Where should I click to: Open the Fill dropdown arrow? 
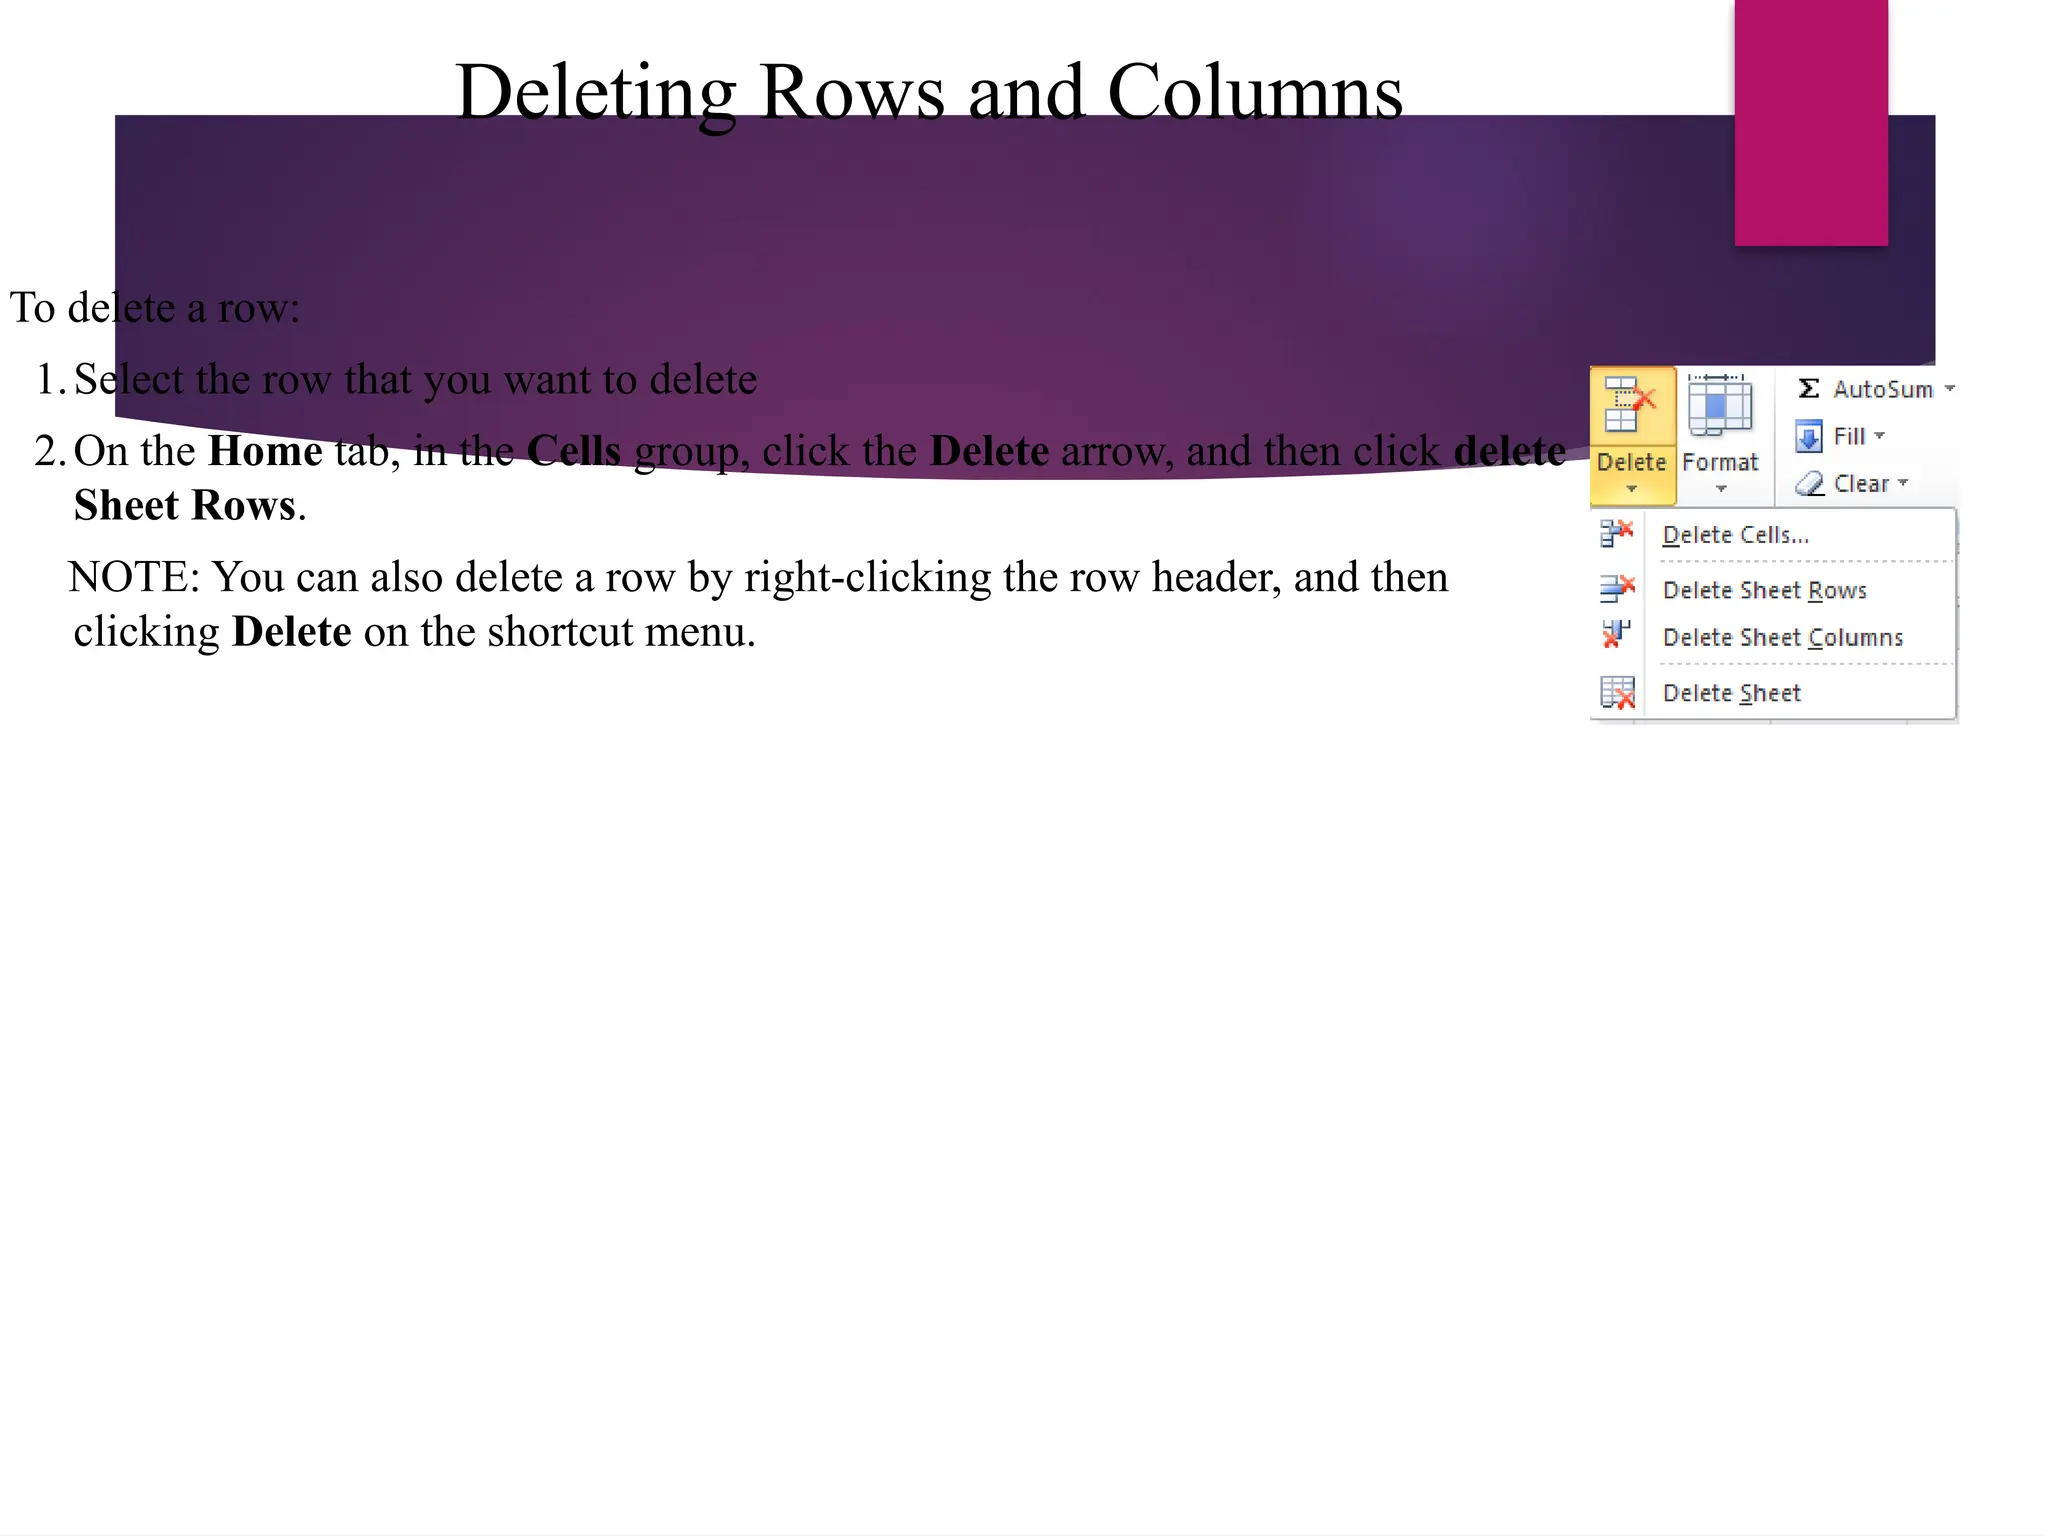[1879, 436]
